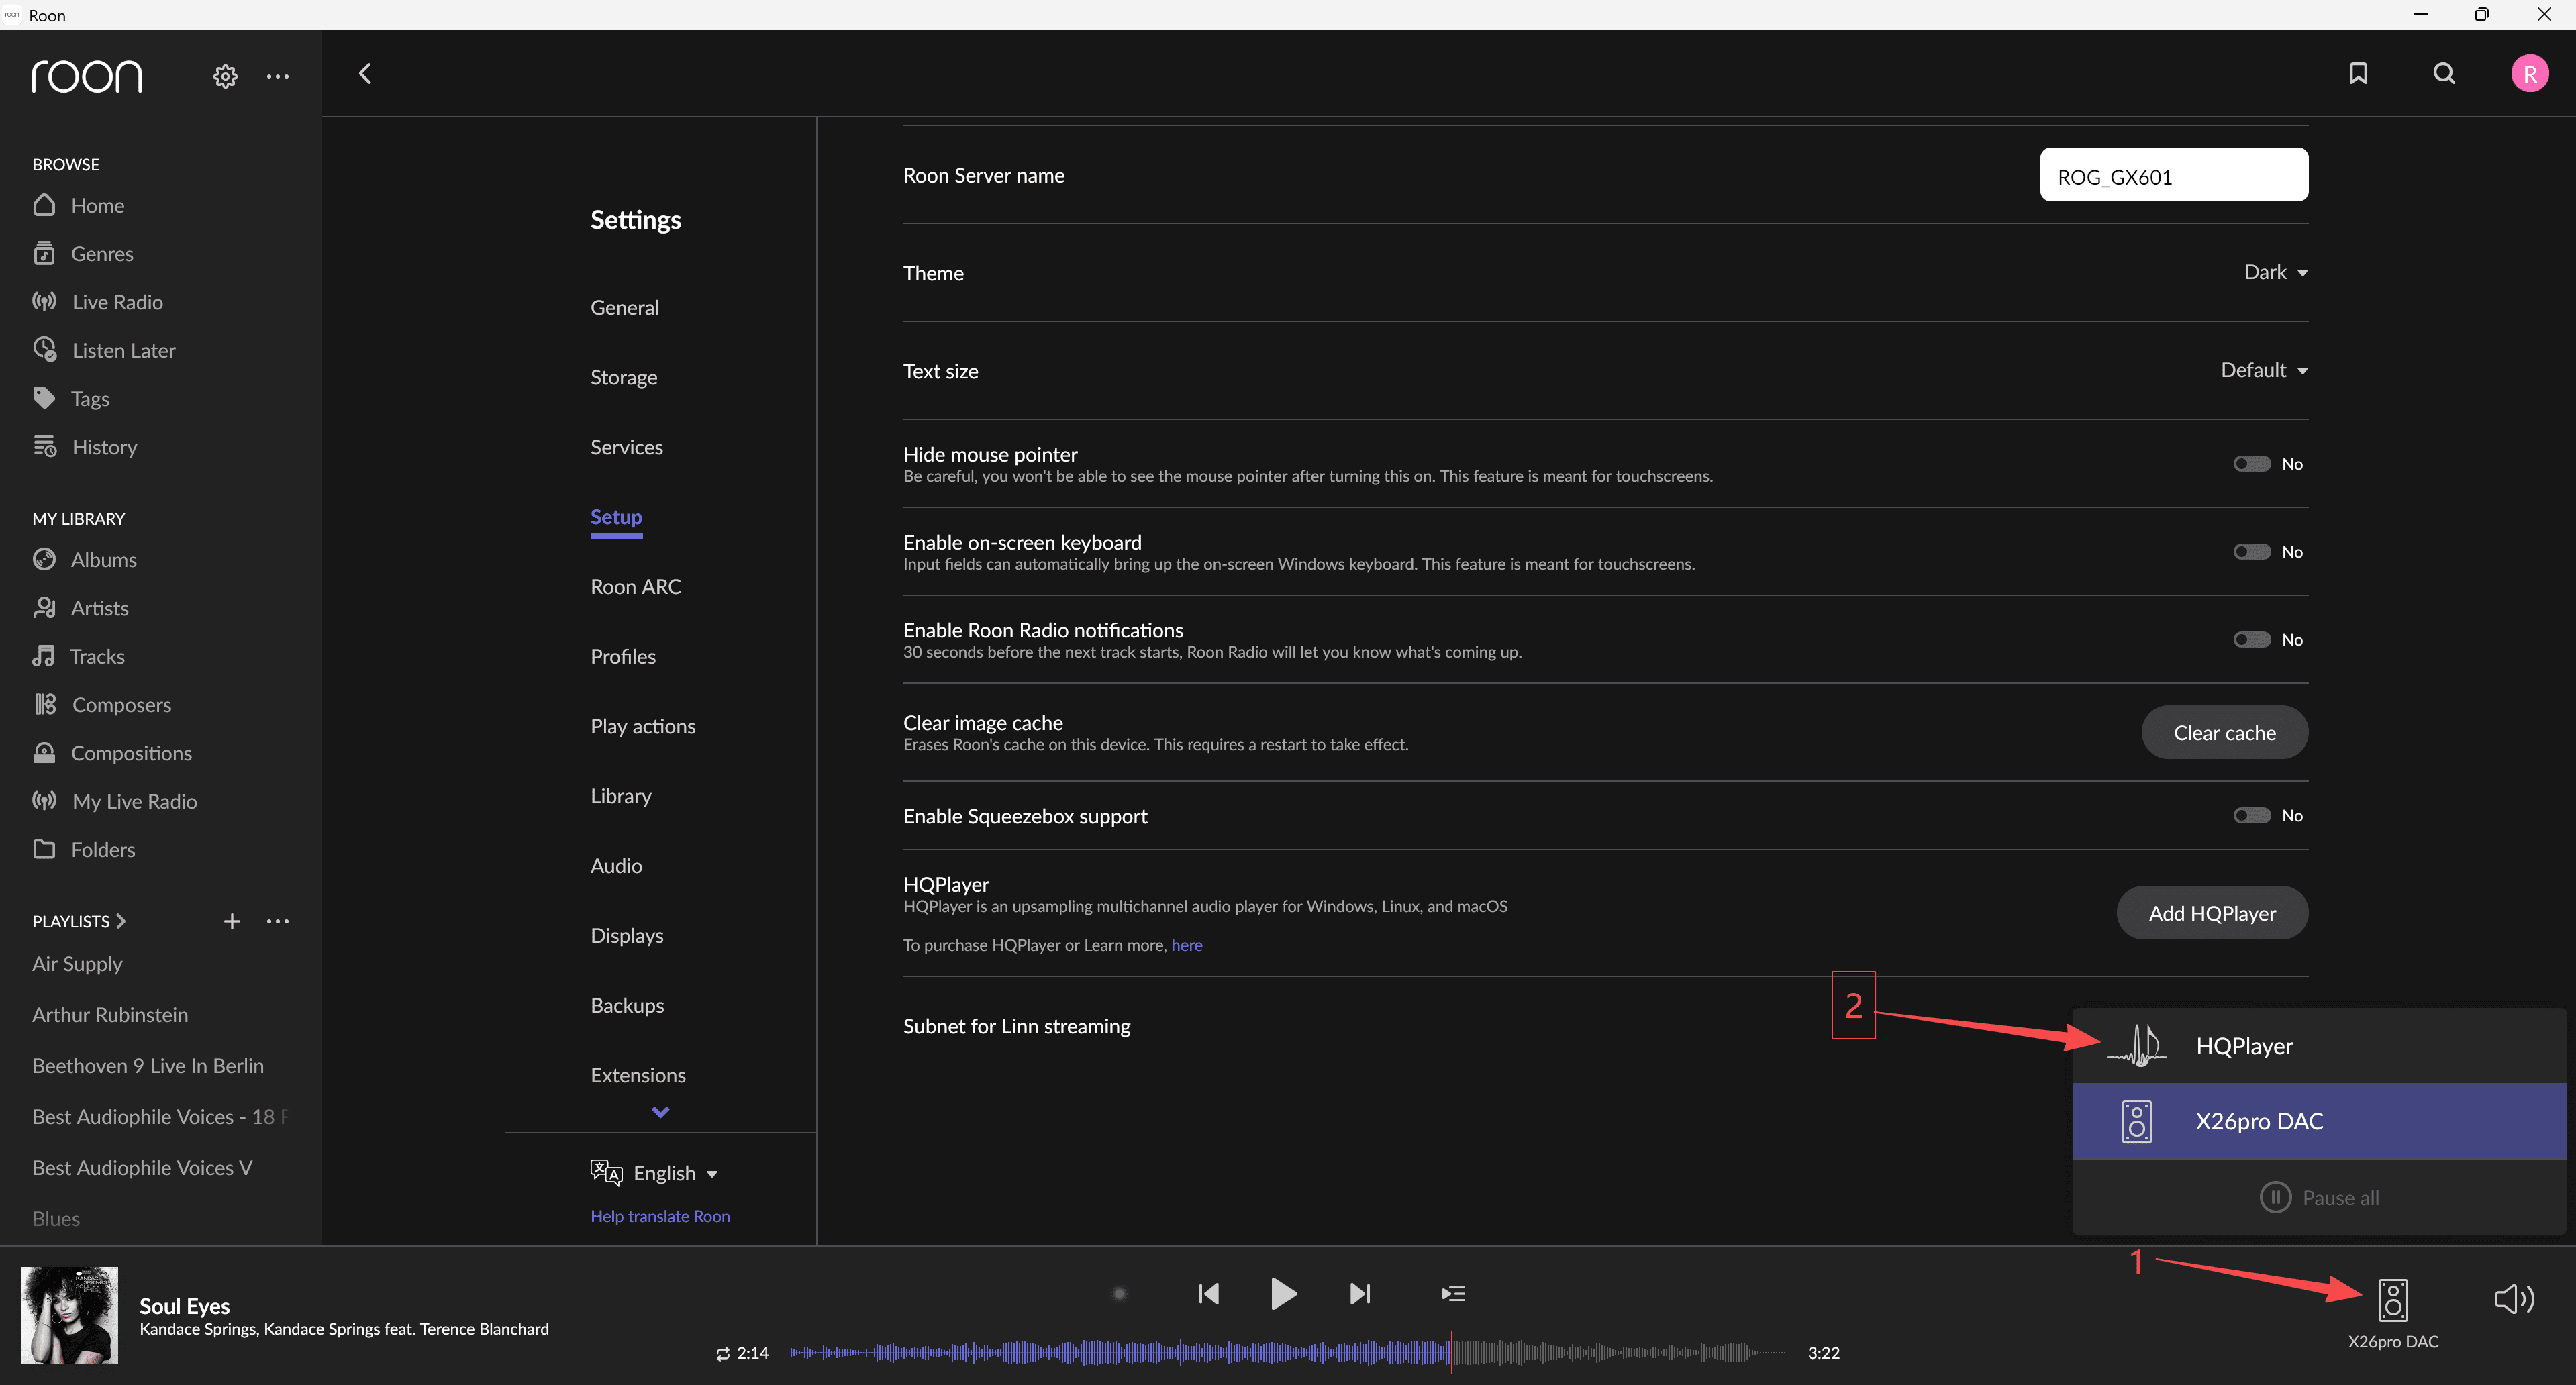Select X26pro DAC zone in the popup
This screenshot has width=2576, height=1385.
pos(2319,1121)
